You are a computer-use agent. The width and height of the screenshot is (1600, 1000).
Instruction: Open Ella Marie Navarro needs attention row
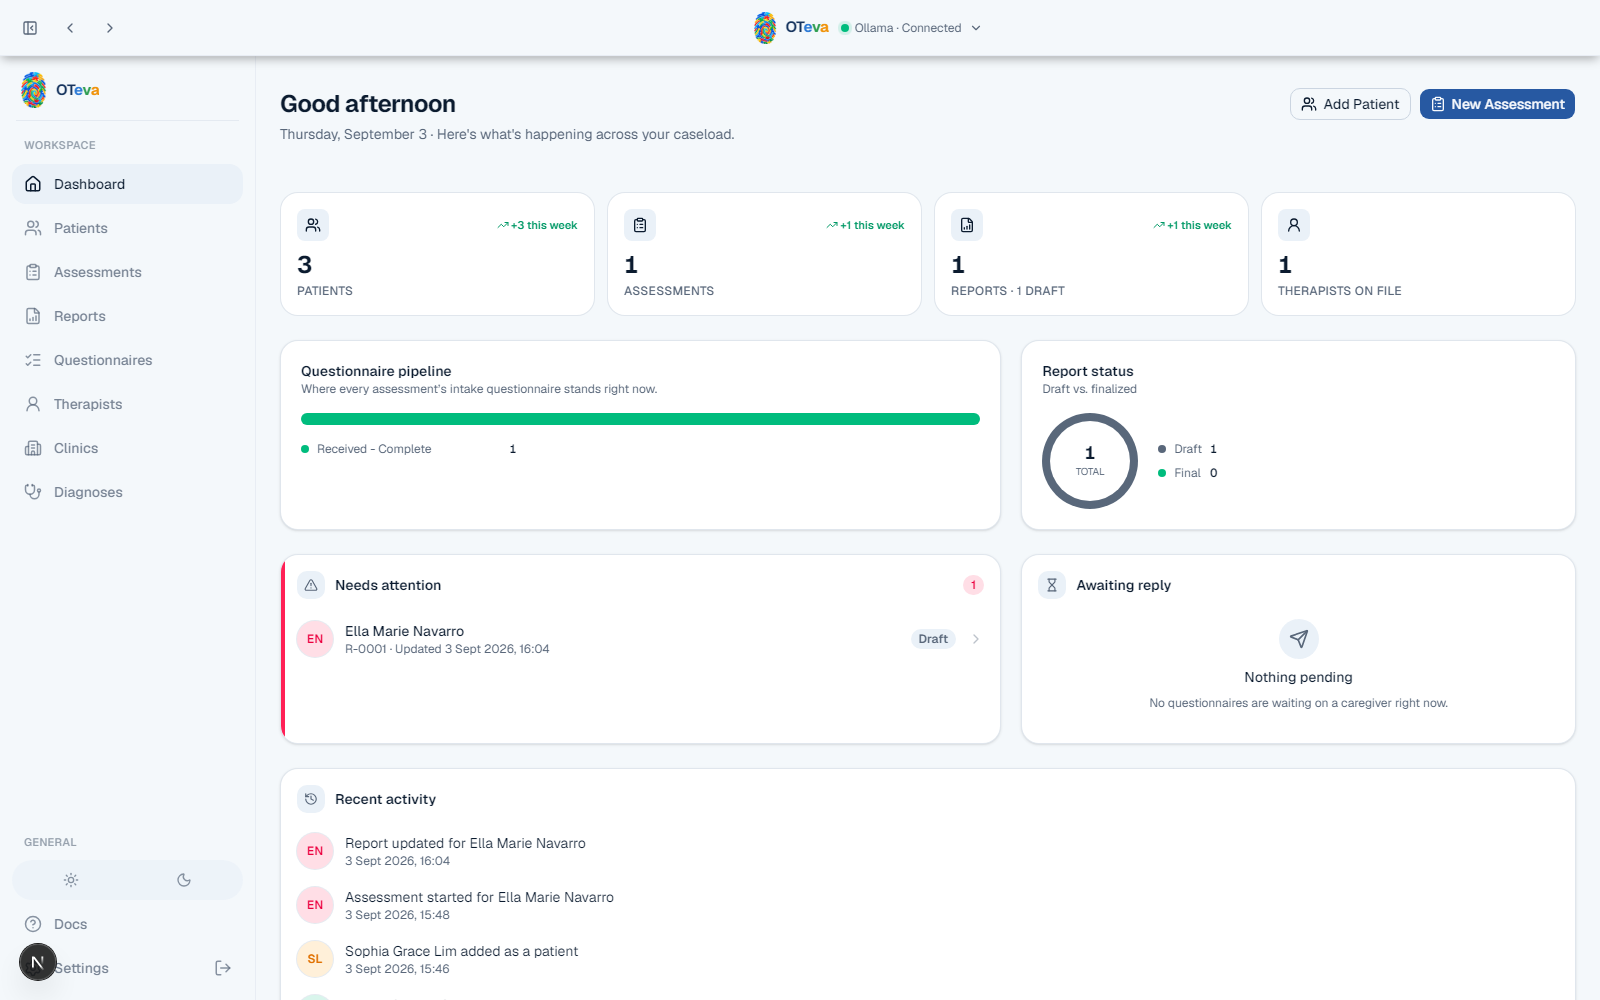[x=640, y=639]
